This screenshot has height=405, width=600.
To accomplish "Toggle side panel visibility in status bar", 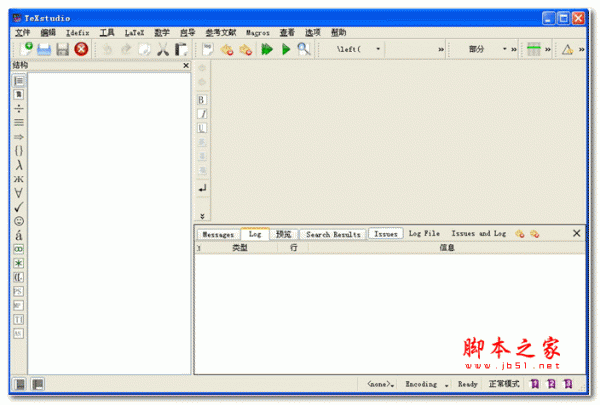I will click(20, 384).
